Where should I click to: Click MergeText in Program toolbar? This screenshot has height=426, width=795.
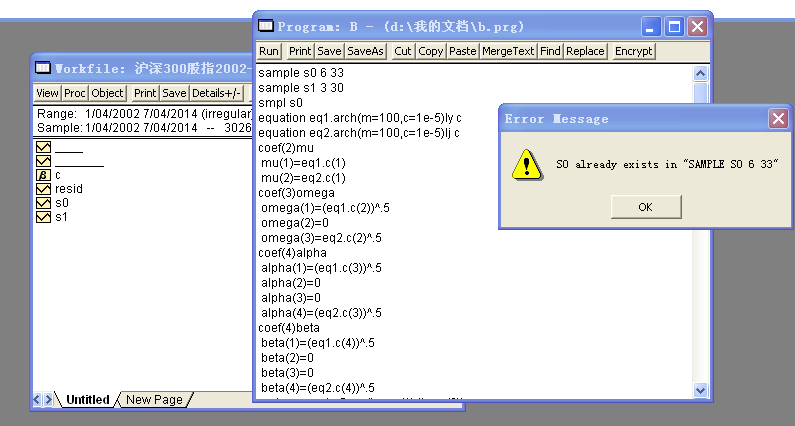tap(508, 51)
